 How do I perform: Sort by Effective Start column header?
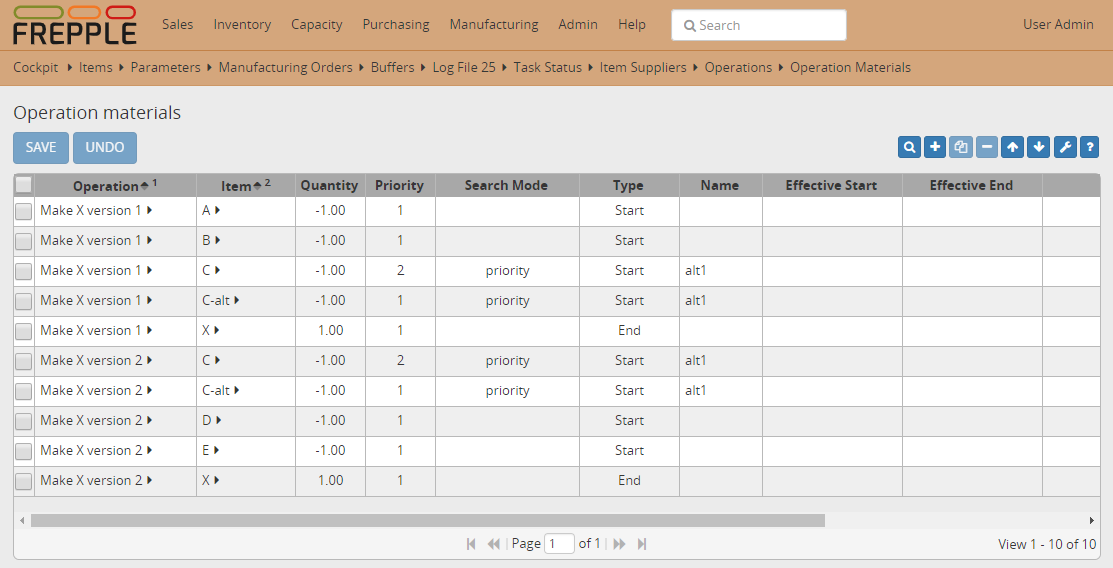[832, 185]
